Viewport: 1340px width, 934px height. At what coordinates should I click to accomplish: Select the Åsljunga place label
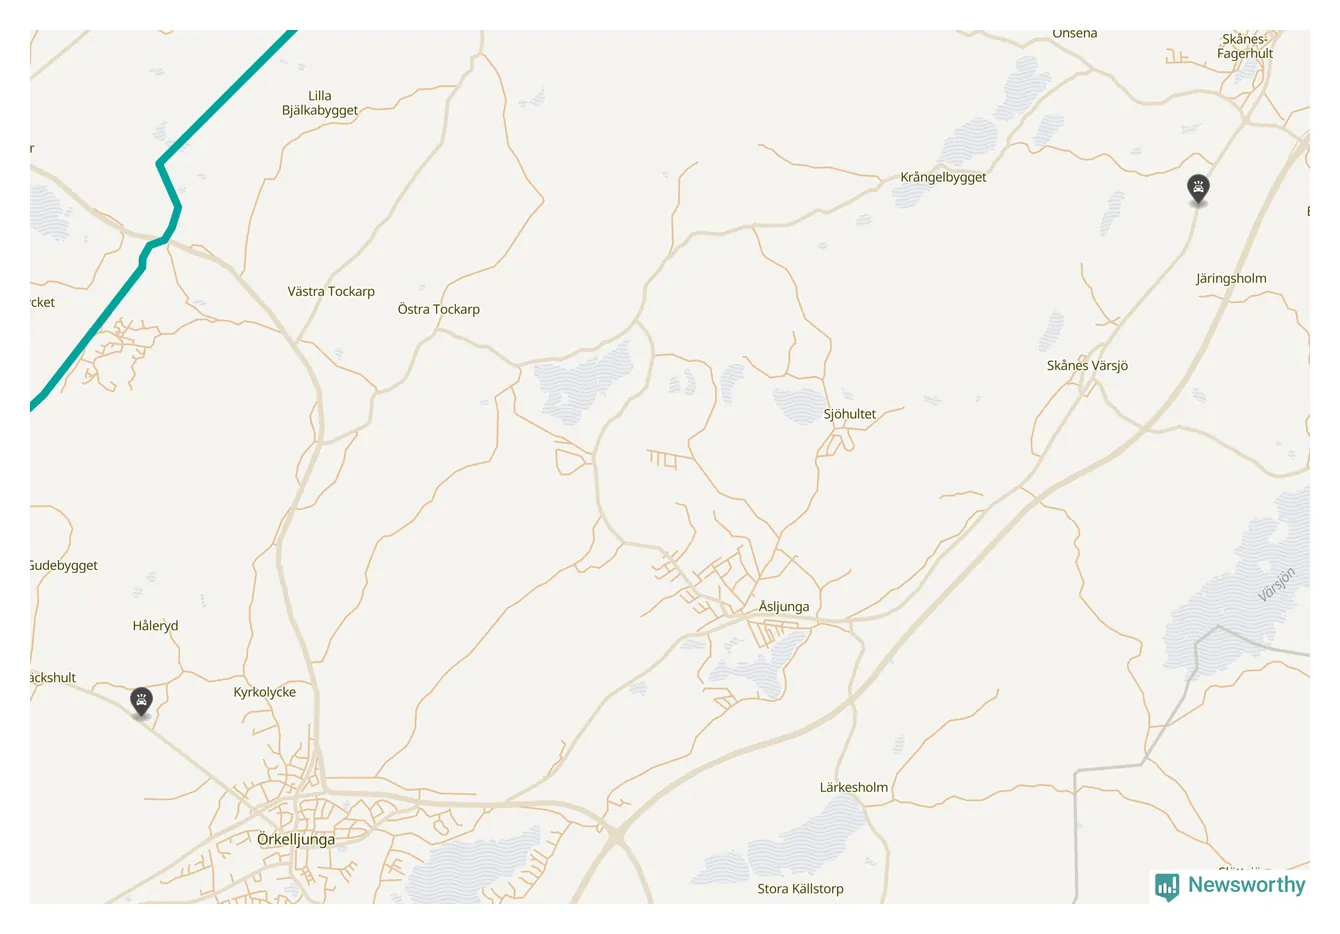(784, 606)
